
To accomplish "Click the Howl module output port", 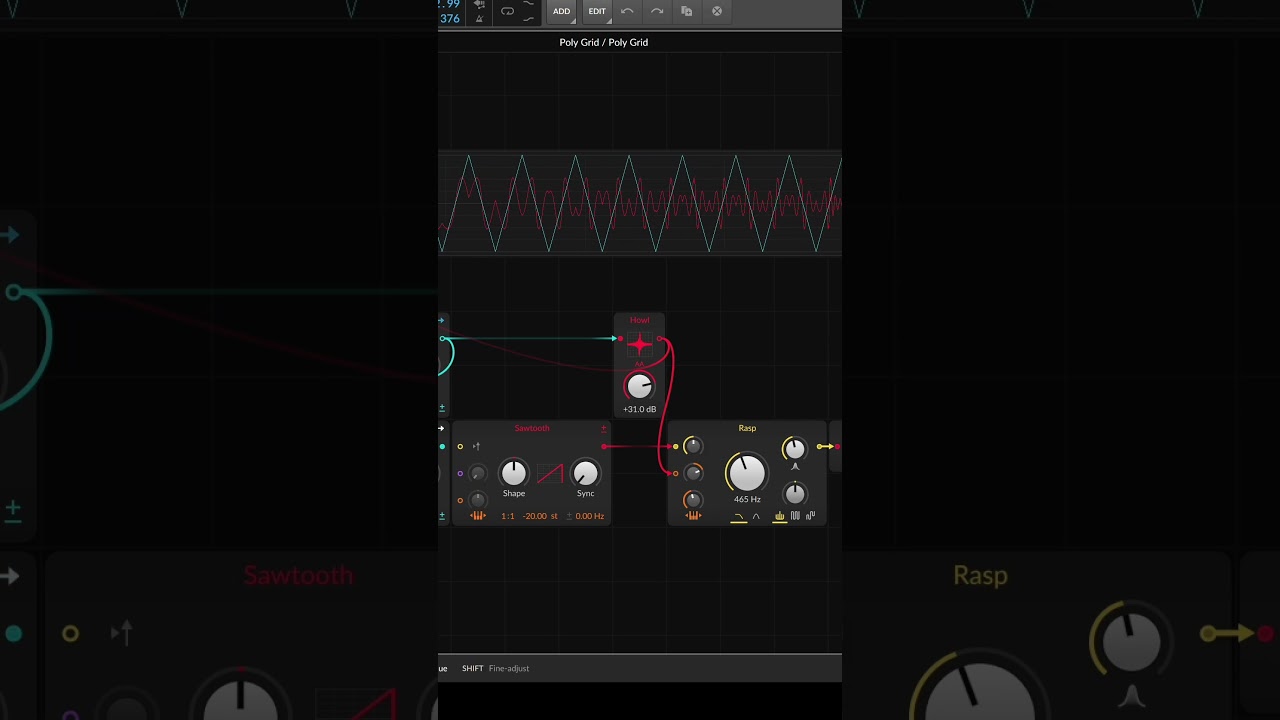I will 660,339.
